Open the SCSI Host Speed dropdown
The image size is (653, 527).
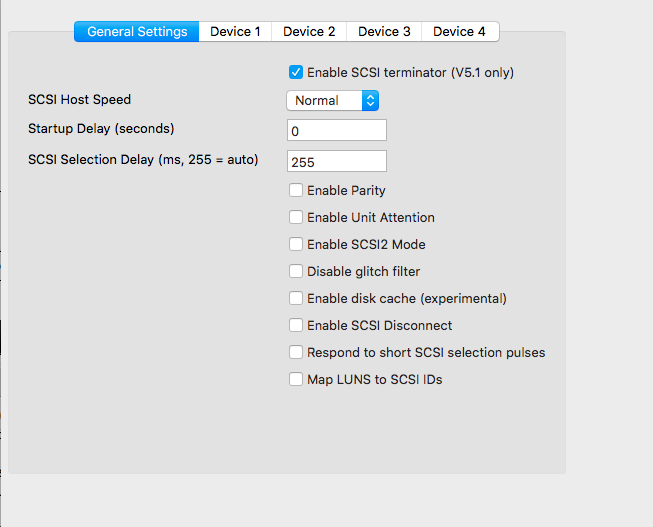click(332, 100)
